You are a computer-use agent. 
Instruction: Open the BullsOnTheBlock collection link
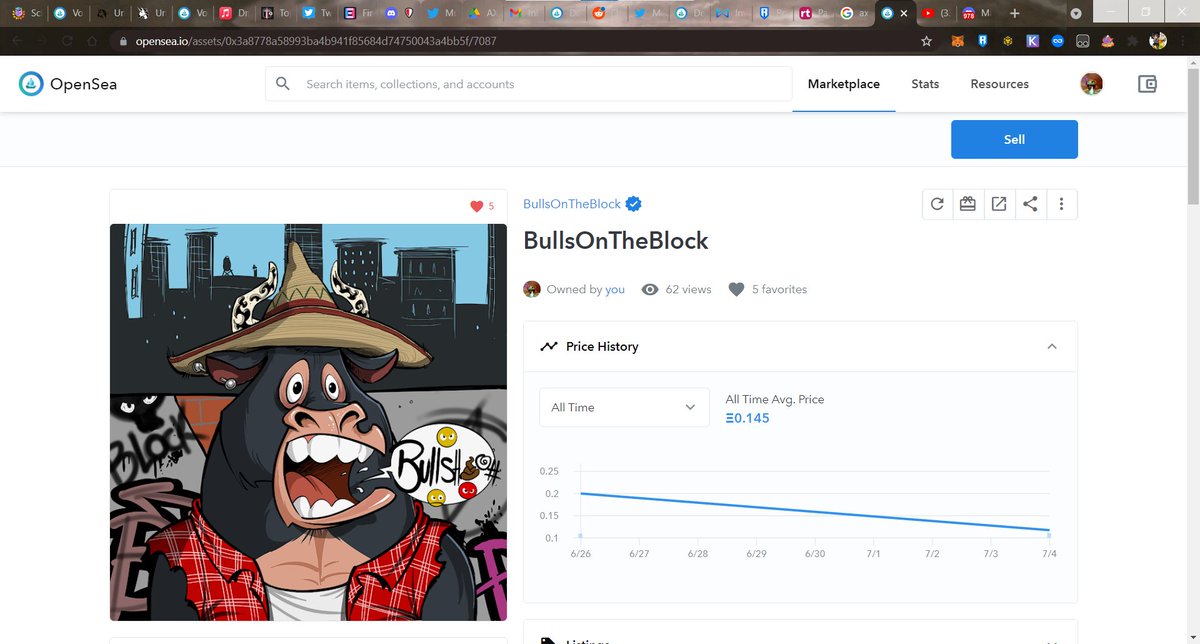[572, 204]
